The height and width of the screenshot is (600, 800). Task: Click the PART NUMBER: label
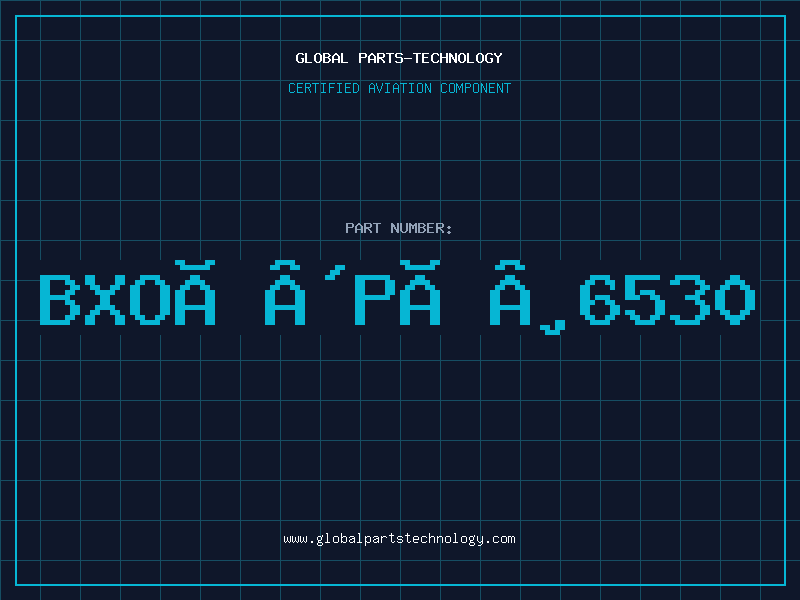(x=399, y=228)
